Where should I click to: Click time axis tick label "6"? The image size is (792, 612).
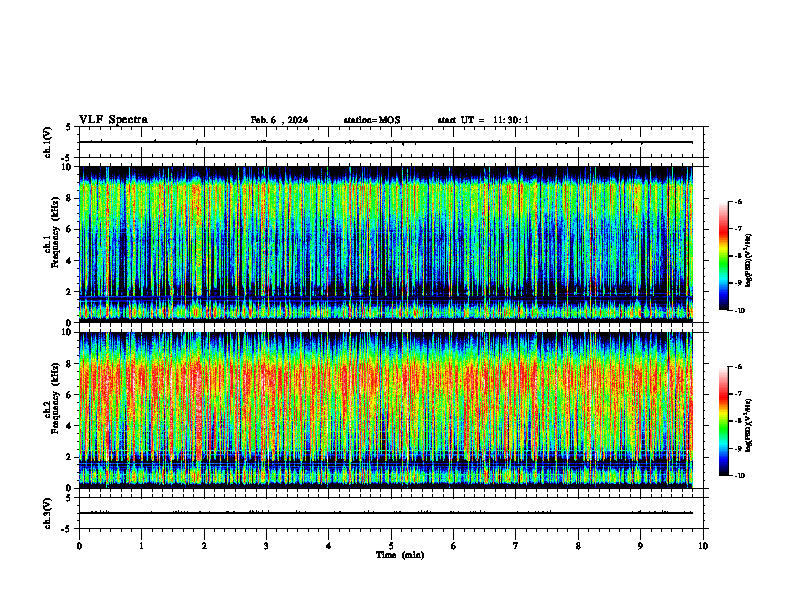(454, 546)
